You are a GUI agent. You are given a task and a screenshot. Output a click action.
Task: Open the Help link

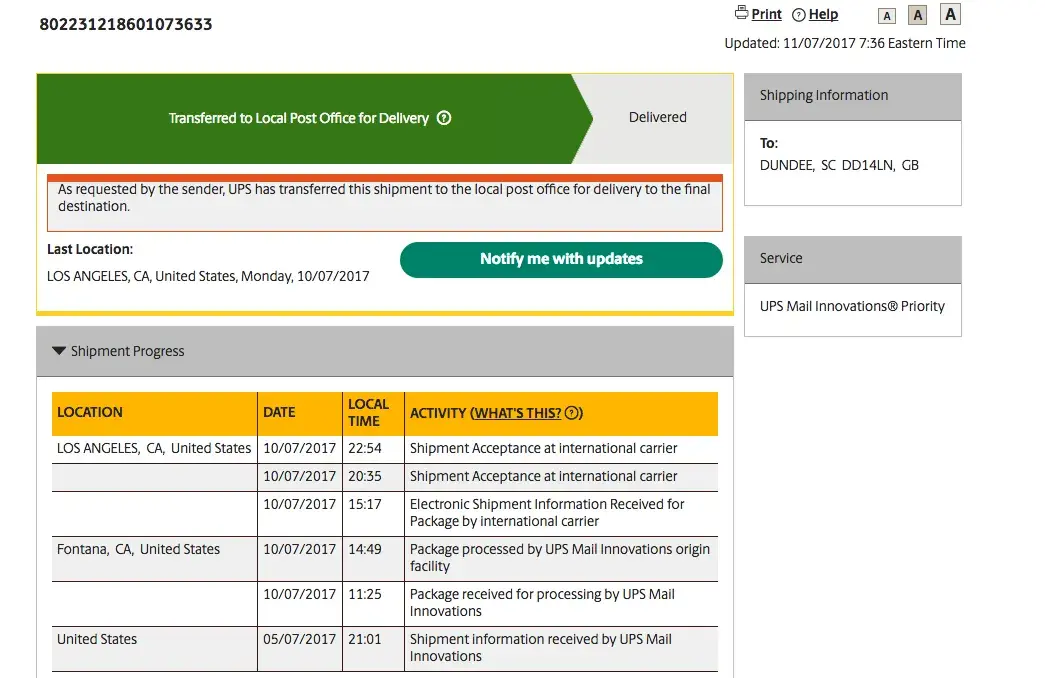[x=823, y=14]
